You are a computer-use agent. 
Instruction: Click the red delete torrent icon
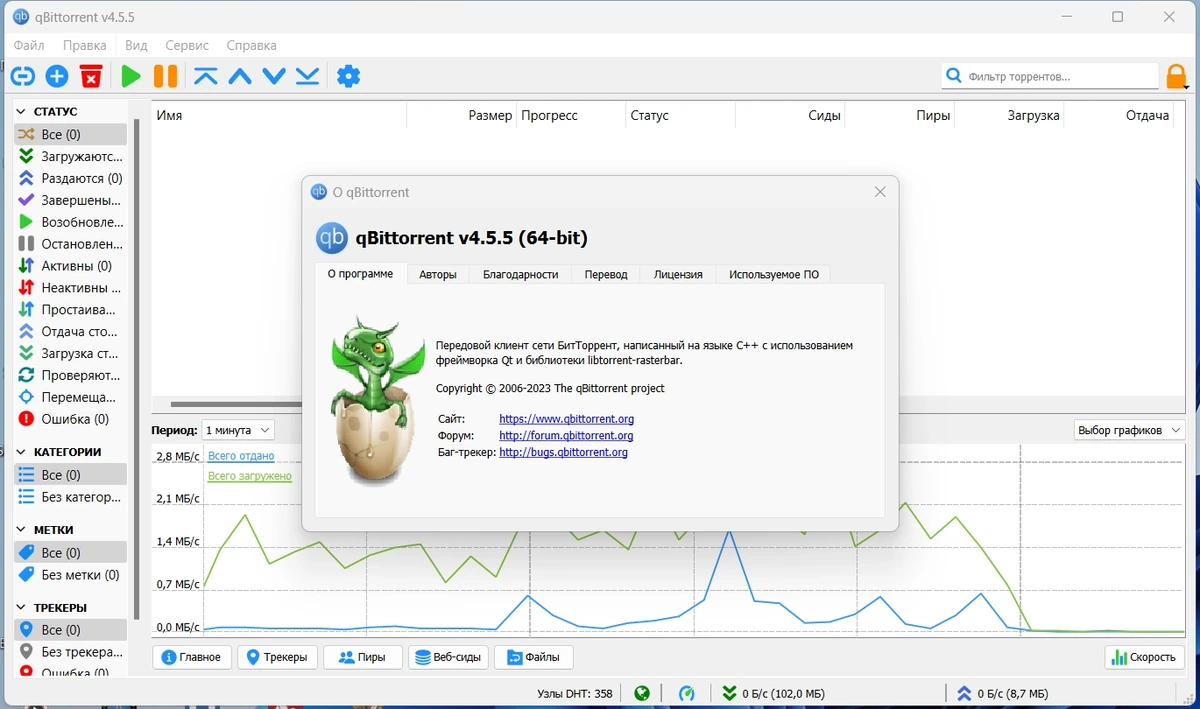[x=91, y=76]
